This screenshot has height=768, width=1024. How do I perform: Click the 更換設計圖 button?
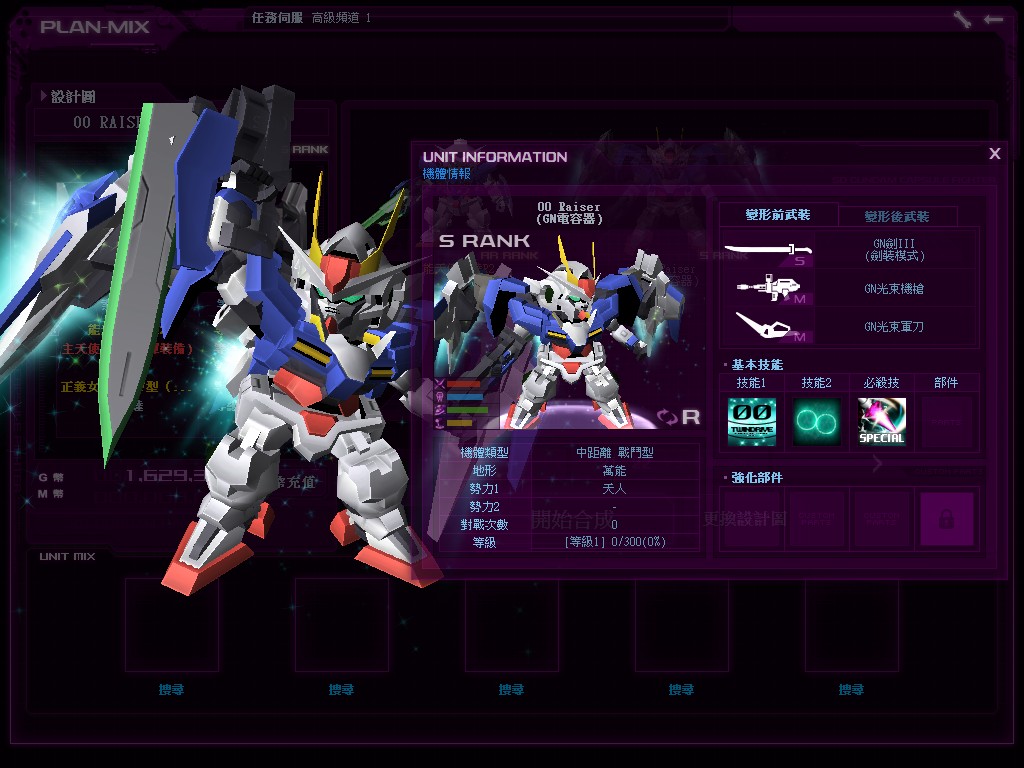pyautogui.click(x=745, y=519)
